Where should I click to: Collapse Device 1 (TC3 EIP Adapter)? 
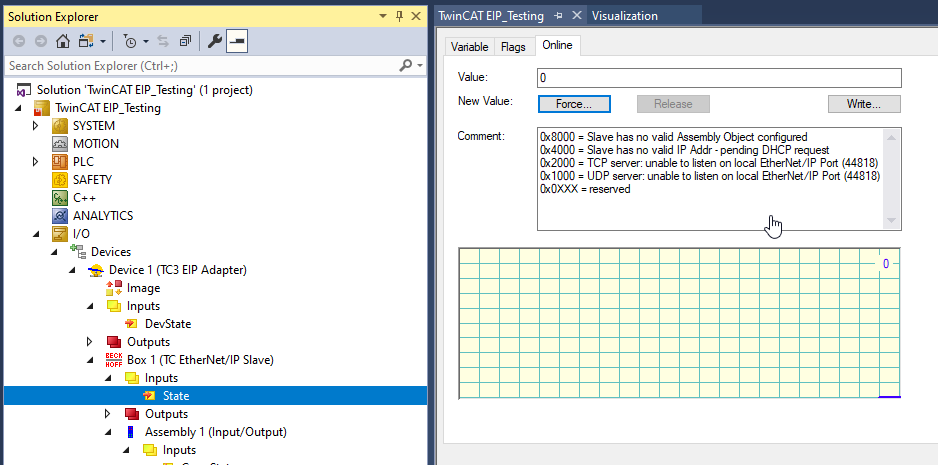point(71,270)
